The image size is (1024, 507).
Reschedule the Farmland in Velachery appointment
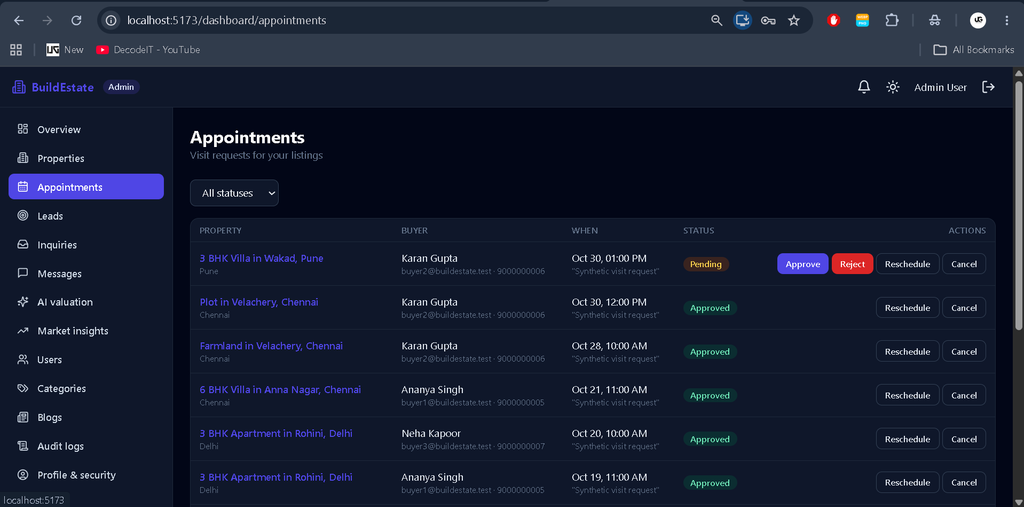click(x=908, y=352)
